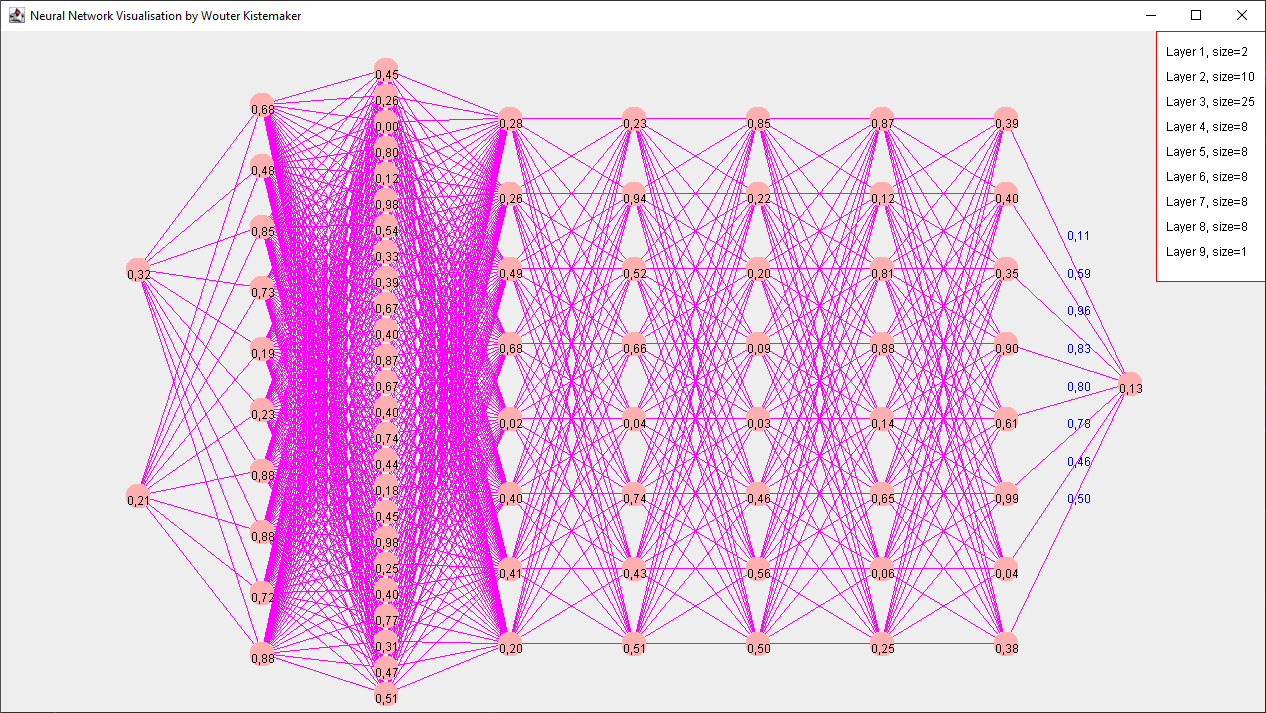Maximize the Neural Network Visualisation window
The image size is (1266, 713).
[x=1196, y=16]
